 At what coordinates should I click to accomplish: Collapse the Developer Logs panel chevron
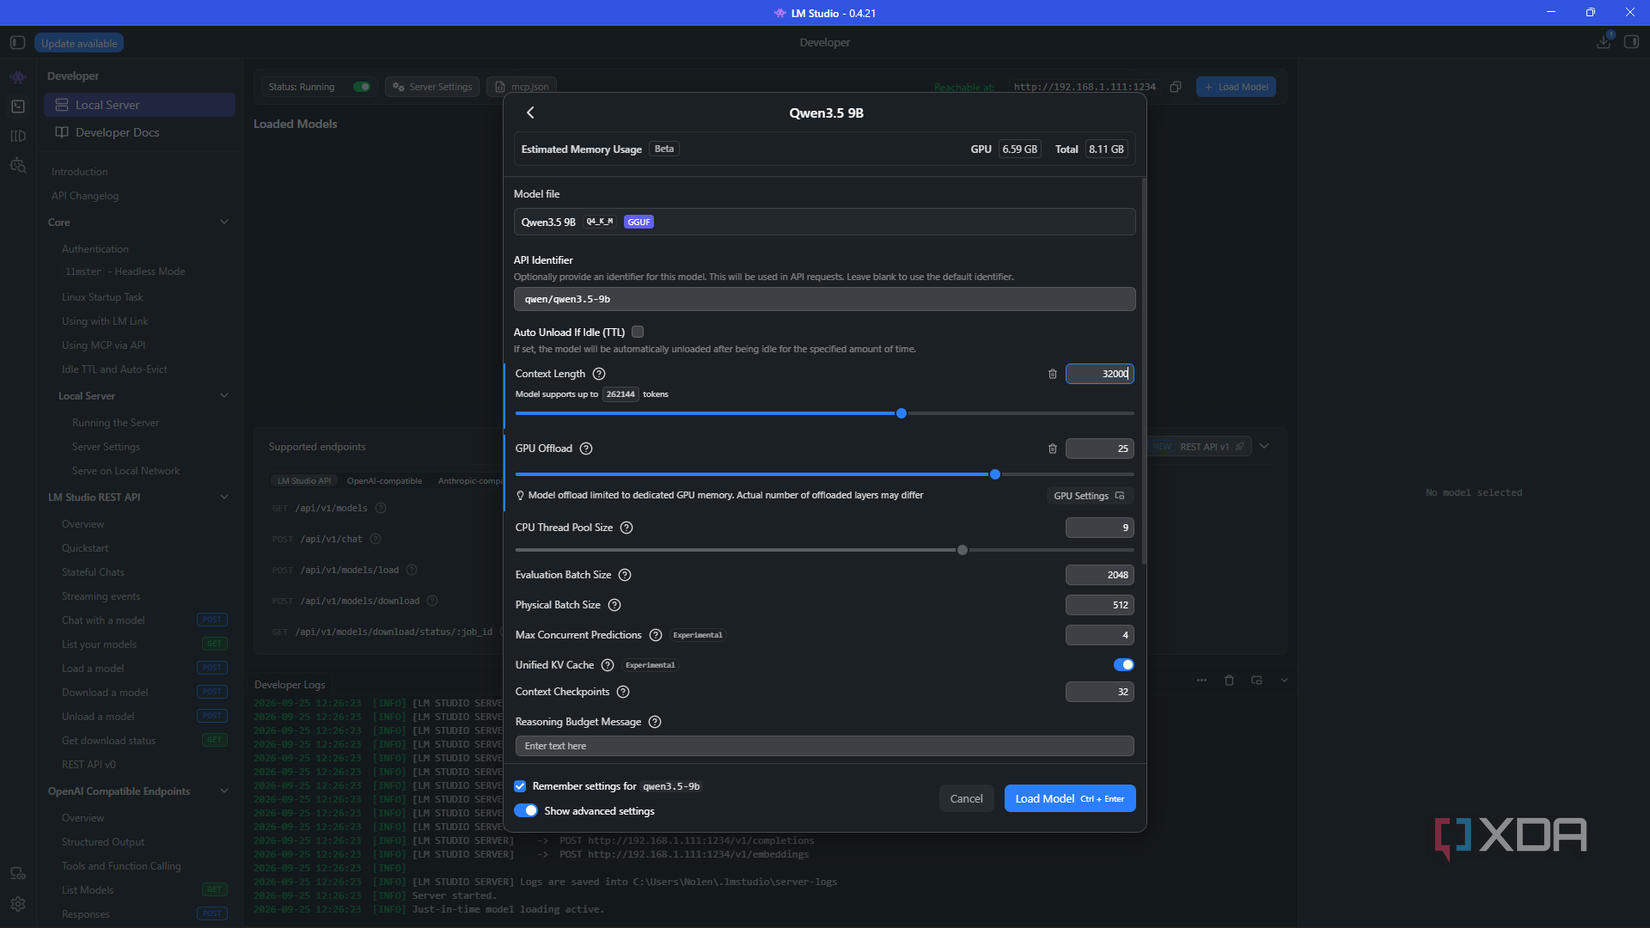click(x=1284, y=680)
